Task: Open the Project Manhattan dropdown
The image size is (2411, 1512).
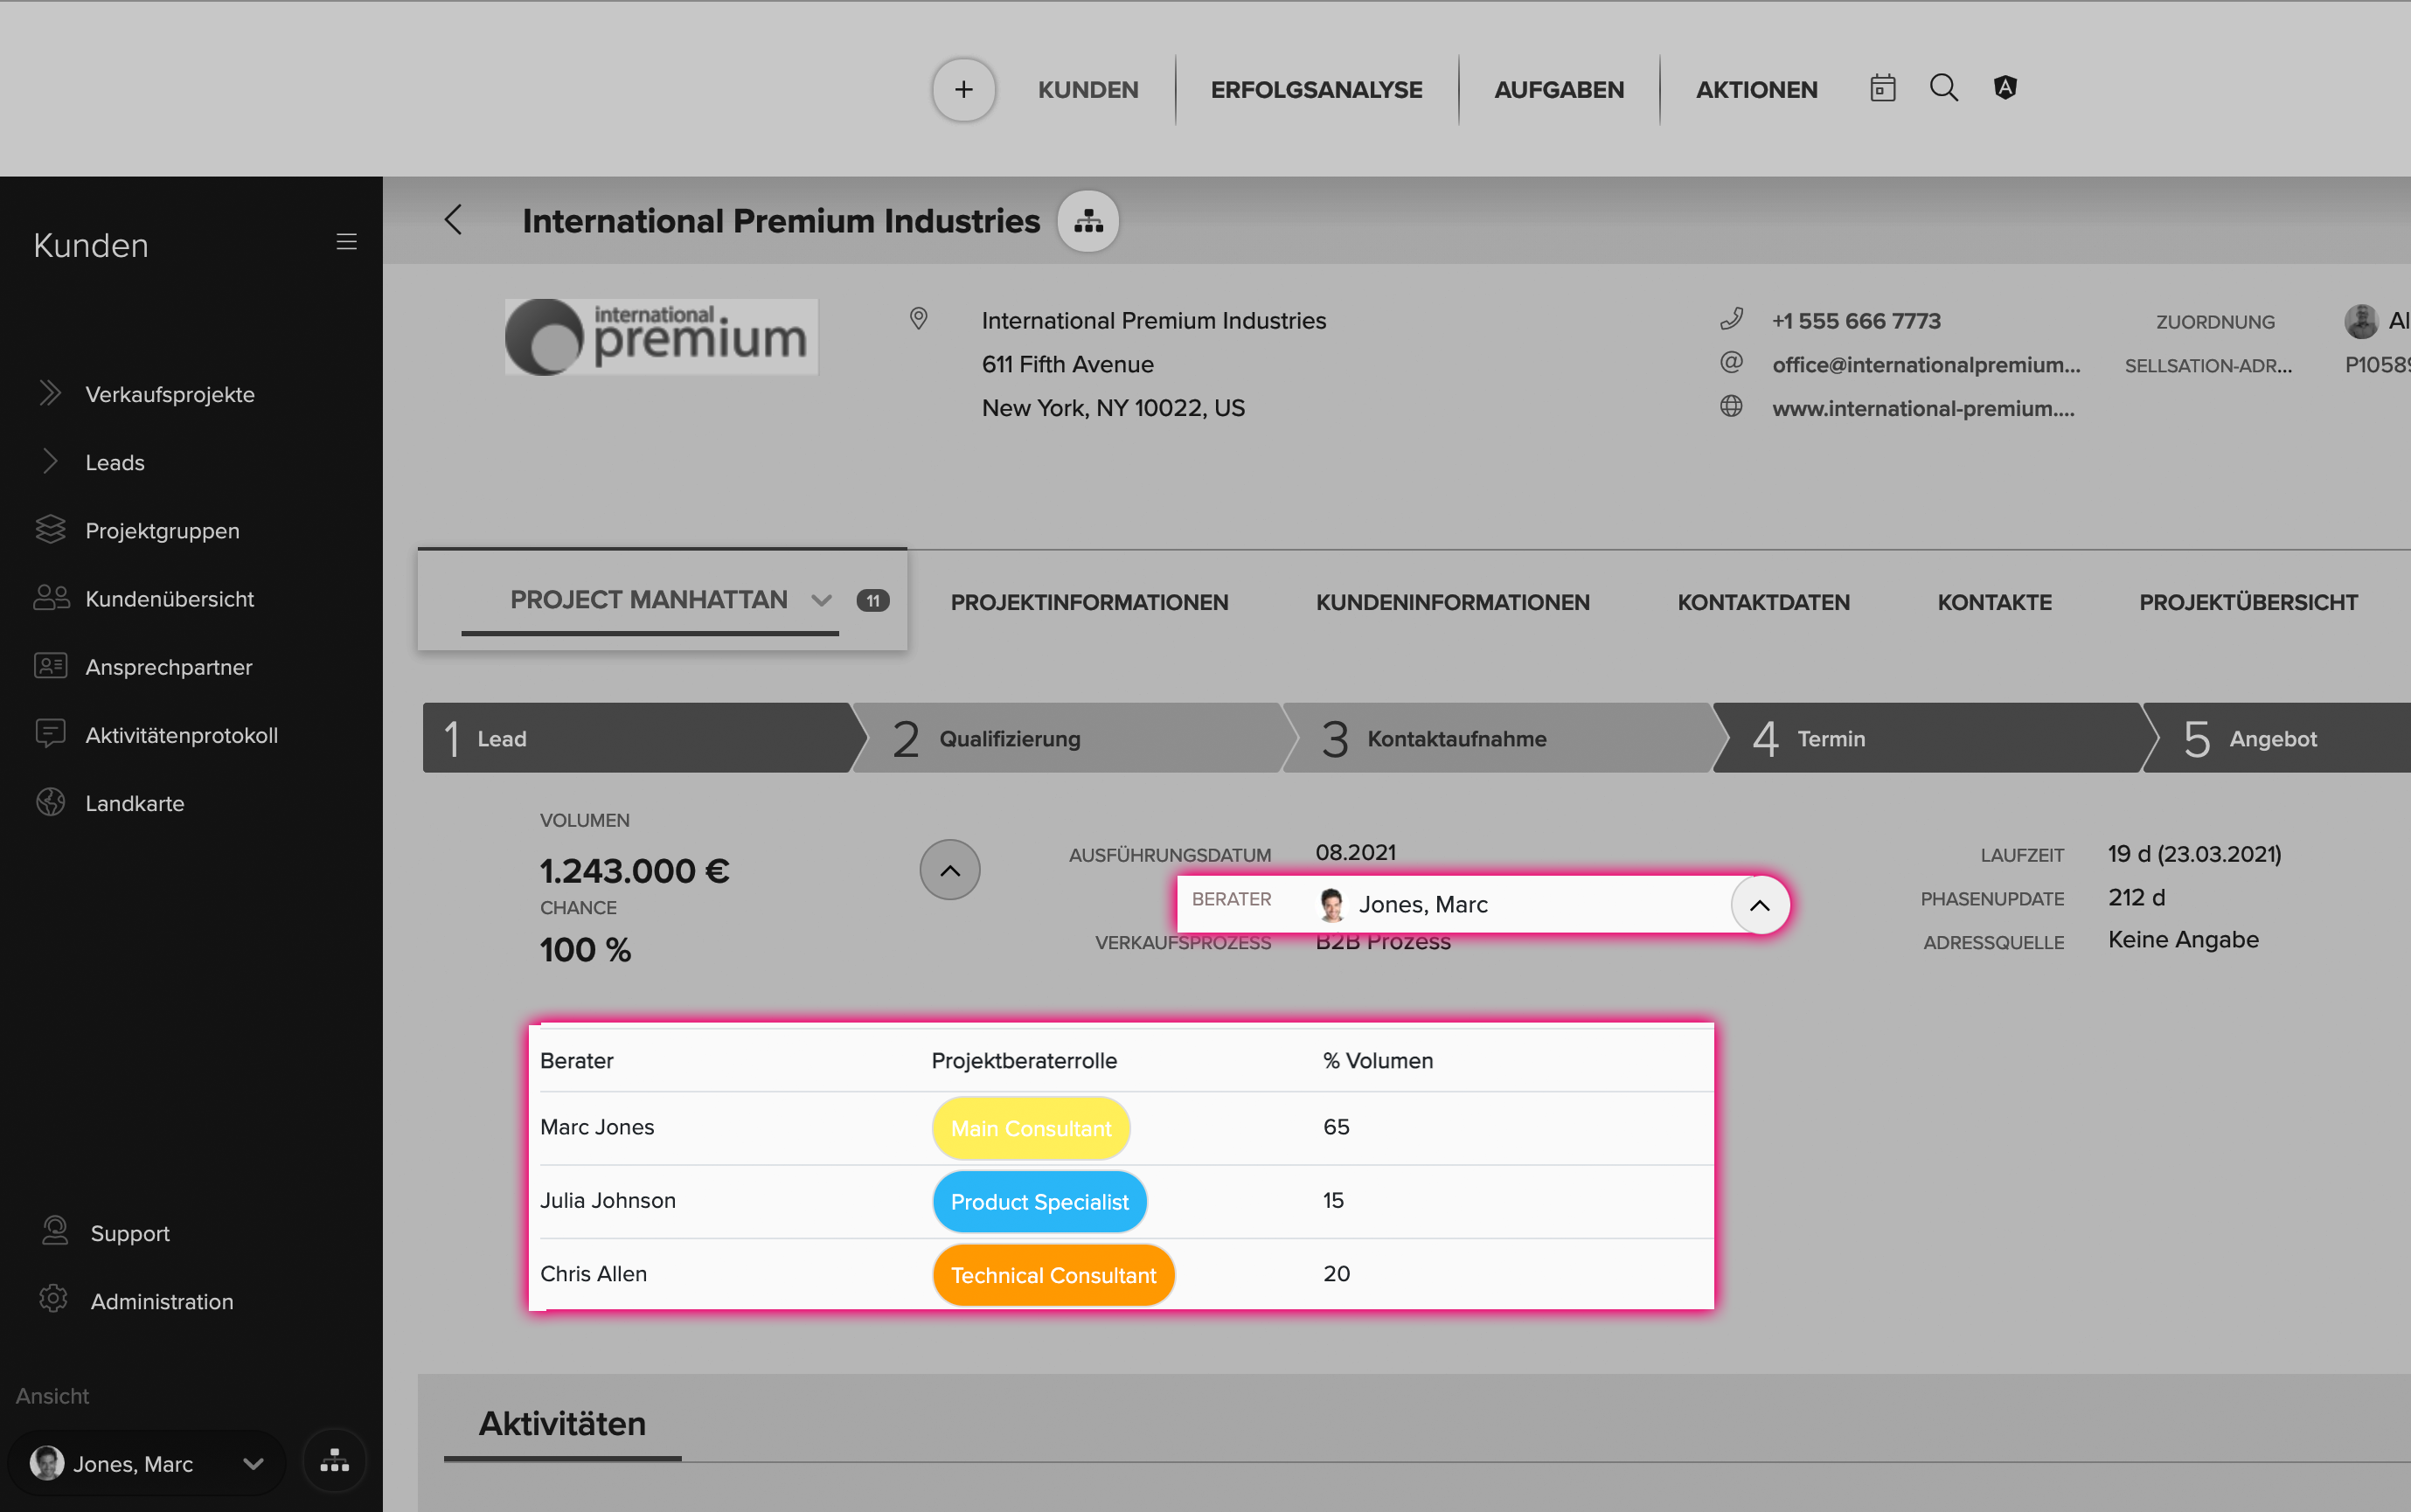Action: click(x=821, y=600)
